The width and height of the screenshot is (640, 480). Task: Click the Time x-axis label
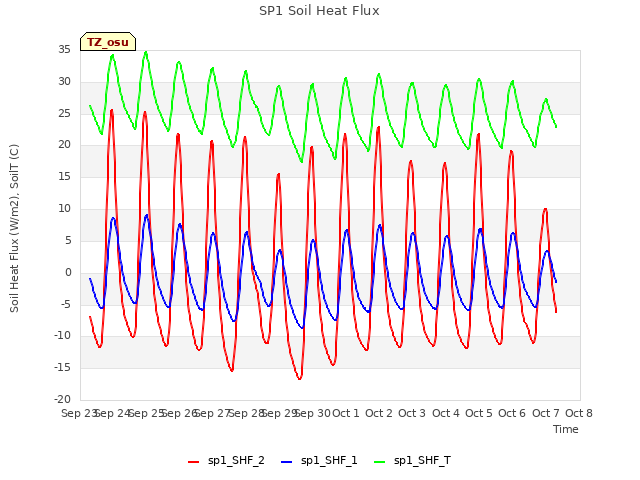coord(566,429)
